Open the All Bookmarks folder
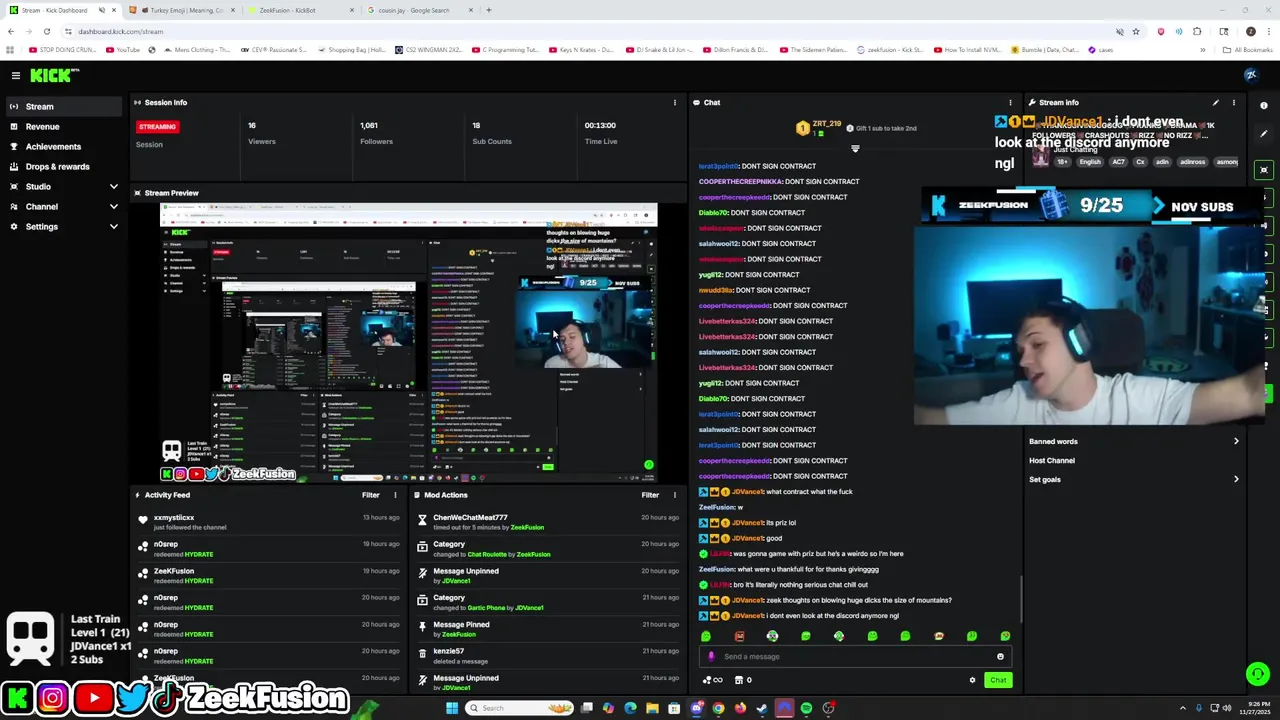 (x=1247, y=50)
